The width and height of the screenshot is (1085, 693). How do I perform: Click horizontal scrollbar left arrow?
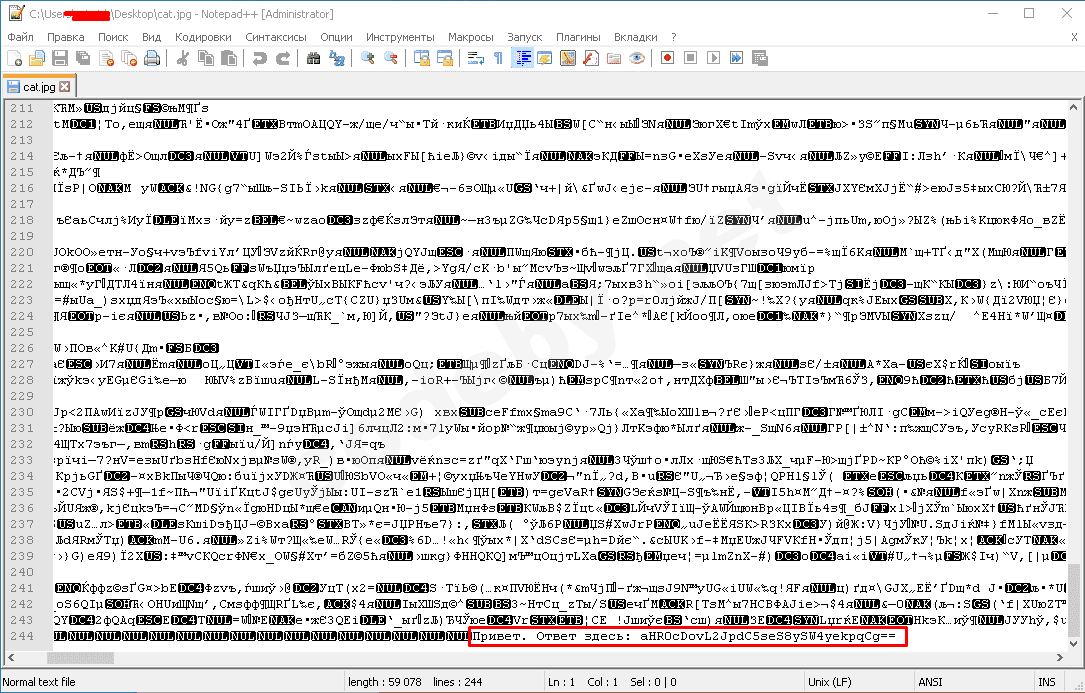[x=11, y=657]
